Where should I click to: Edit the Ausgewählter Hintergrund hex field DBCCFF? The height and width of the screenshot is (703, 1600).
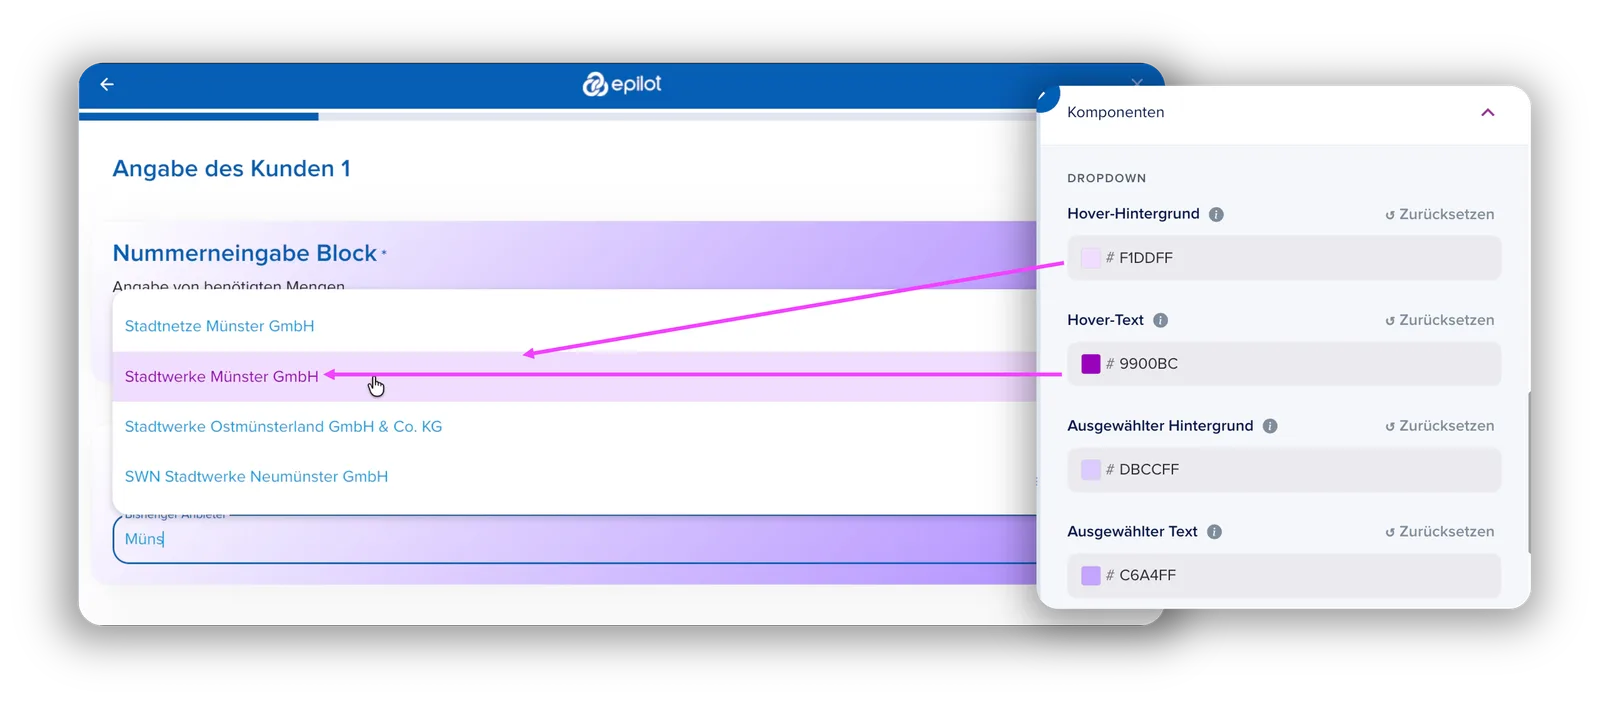point(1284,470)
